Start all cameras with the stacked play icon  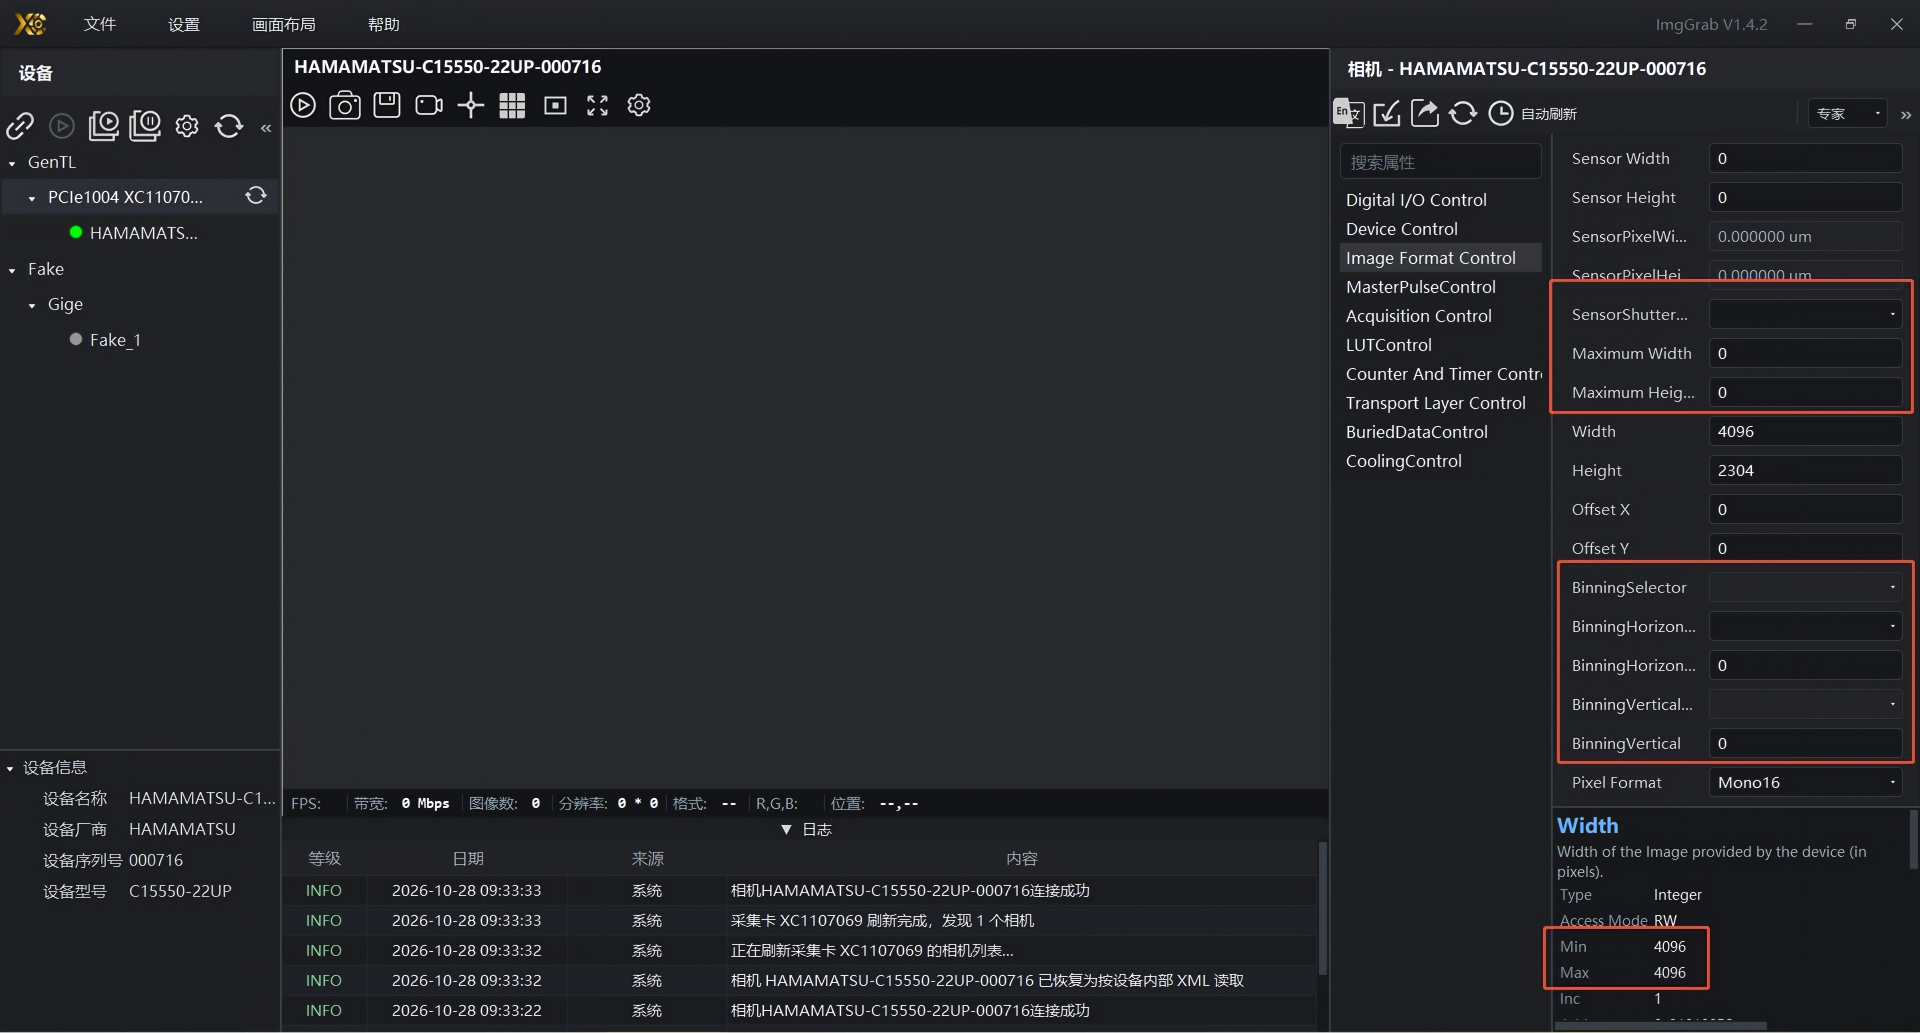point(103,126)
